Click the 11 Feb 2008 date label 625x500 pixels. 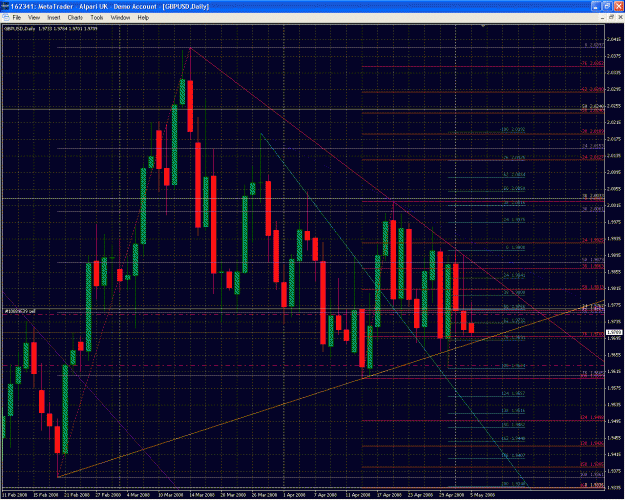(15, 495)
